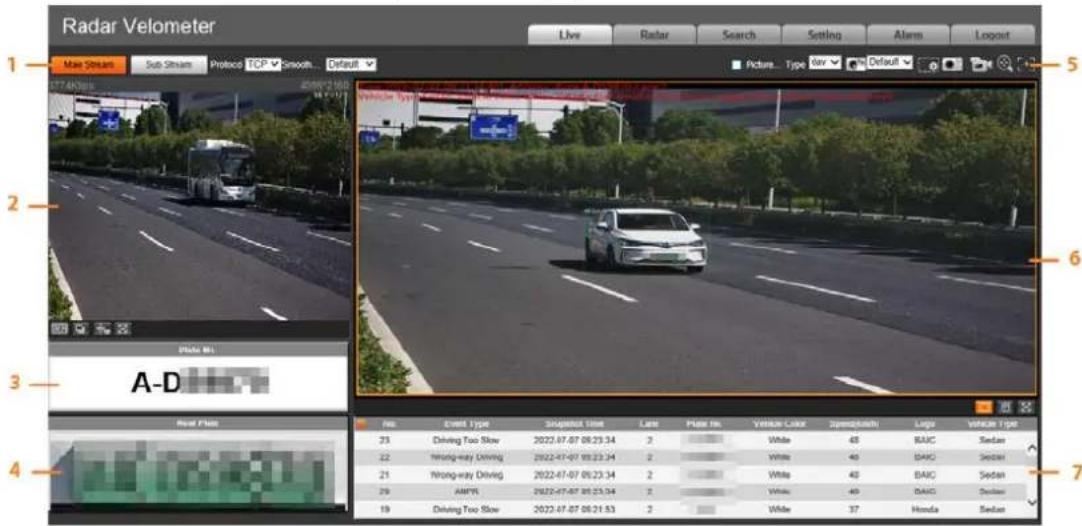The width and height of the screenshot is (1082, 526).
Task: Open the Smoothness Default dropdown
Action: tap(351, 64)
